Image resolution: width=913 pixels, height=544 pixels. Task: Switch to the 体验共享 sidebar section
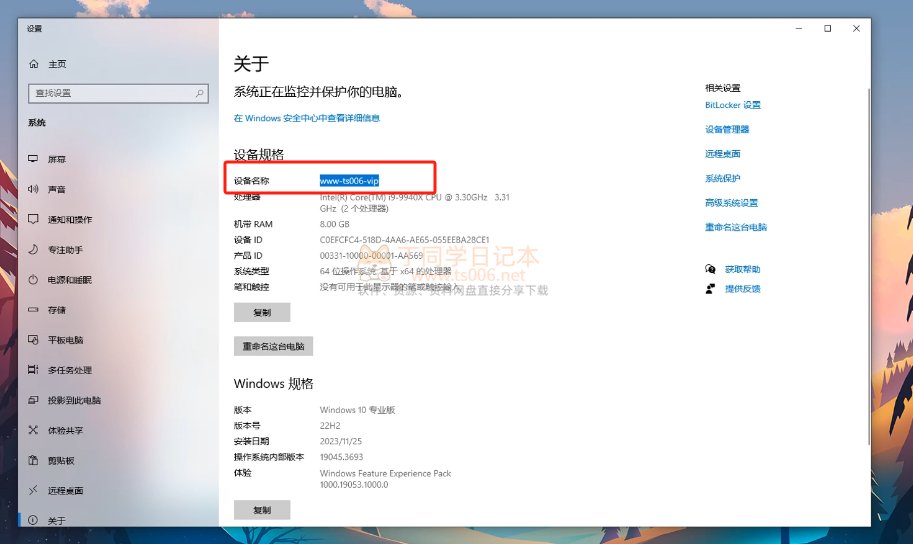point(66,430)
